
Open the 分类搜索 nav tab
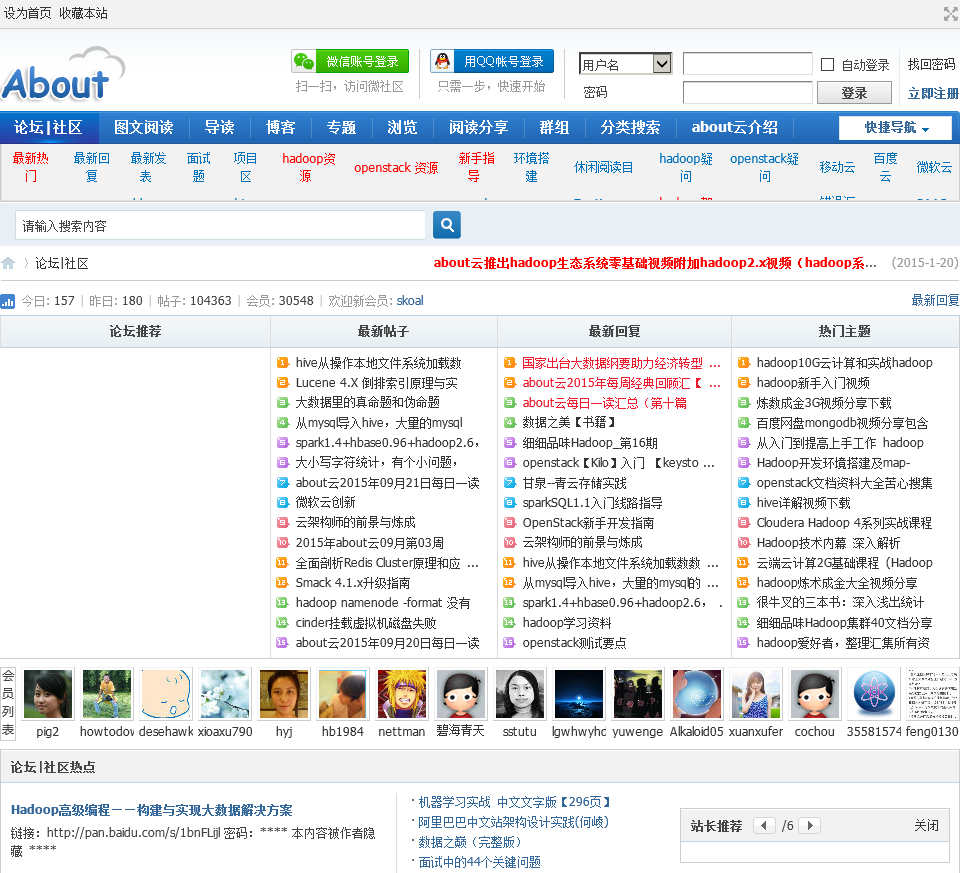(630, 127)
